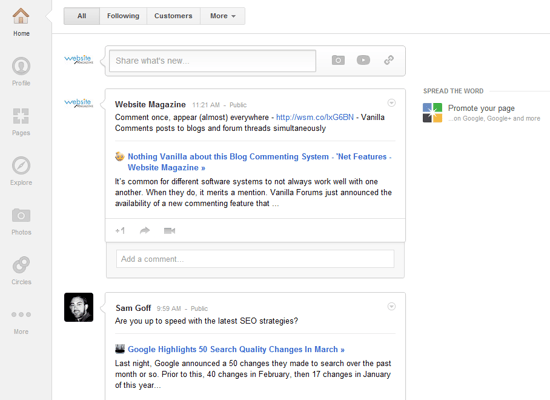Click the Add a comment field
Viewport: 550px width, 400px height.
click(x=255, y=259)
